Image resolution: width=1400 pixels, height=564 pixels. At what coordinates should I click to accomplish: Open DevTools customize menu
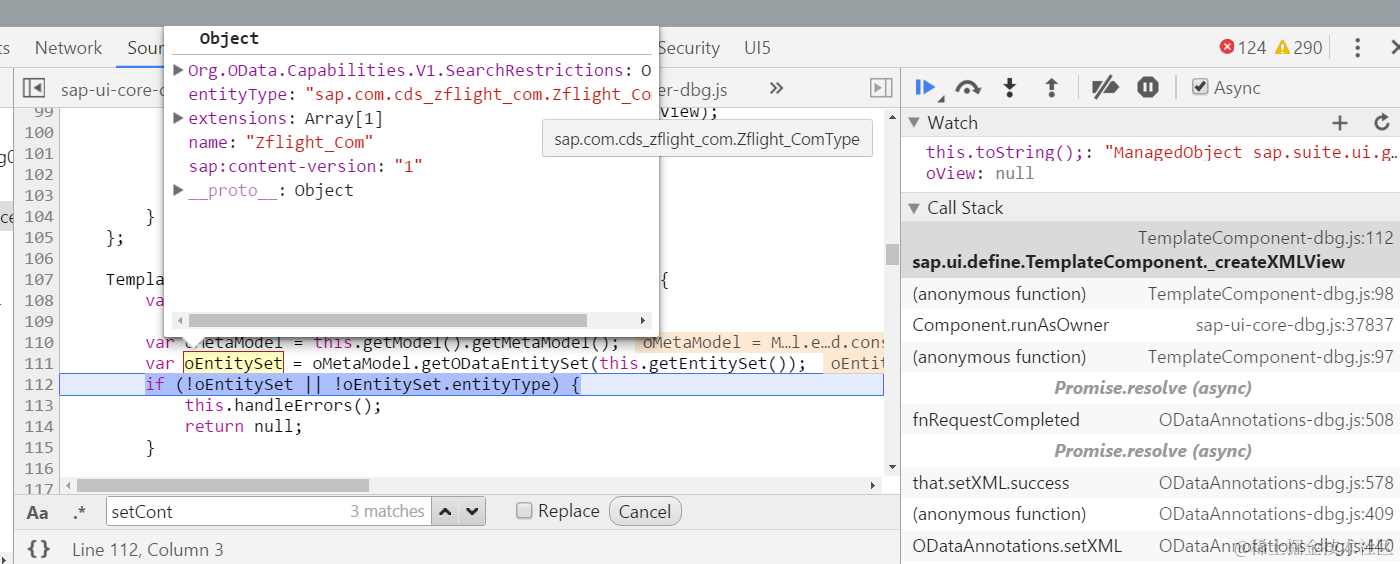[1357, 47]
